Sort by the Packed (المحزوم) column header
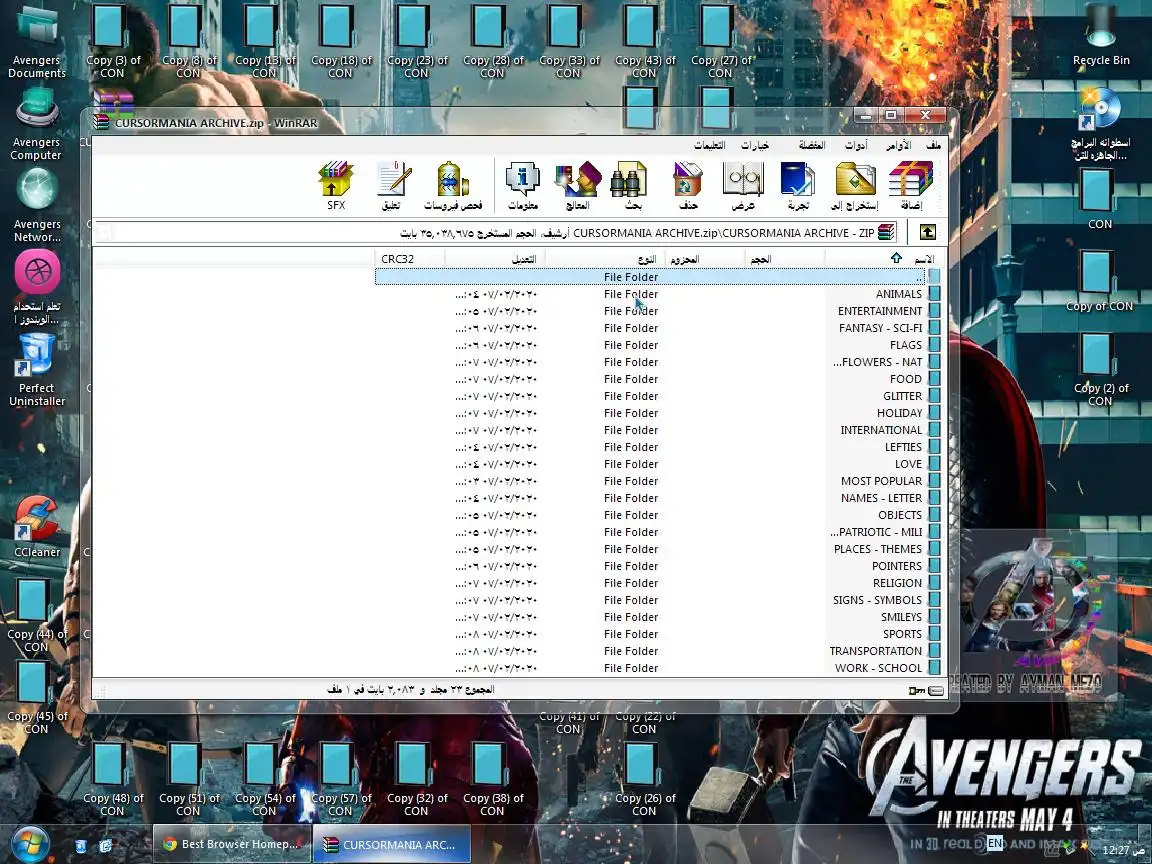The width and height of the screenshot is (1152, 864). 705,259
